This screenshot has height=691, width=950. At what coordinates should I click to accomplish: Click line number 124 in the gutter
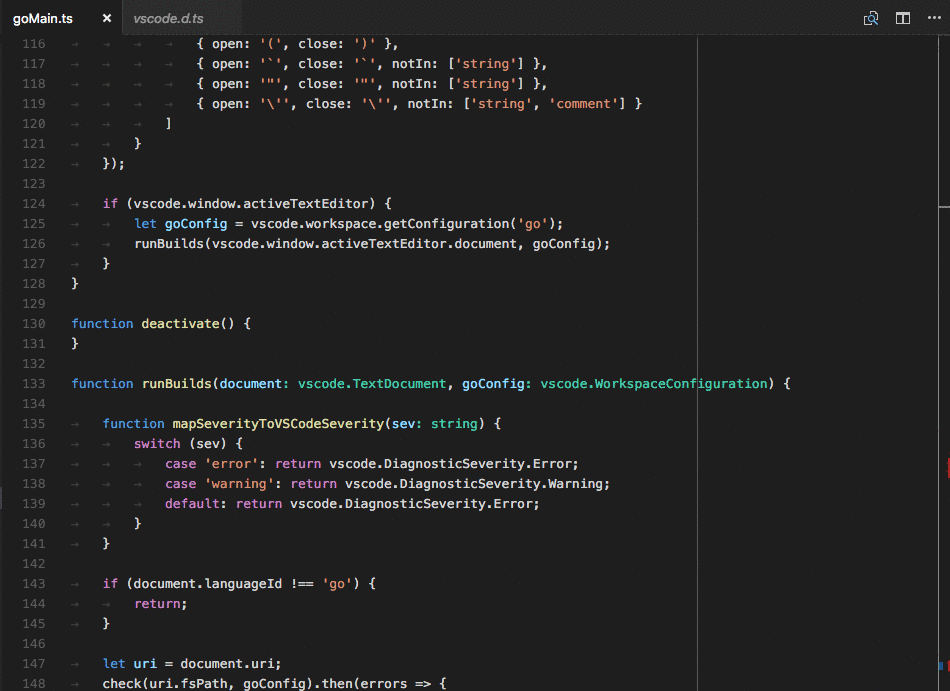point(34,203)
